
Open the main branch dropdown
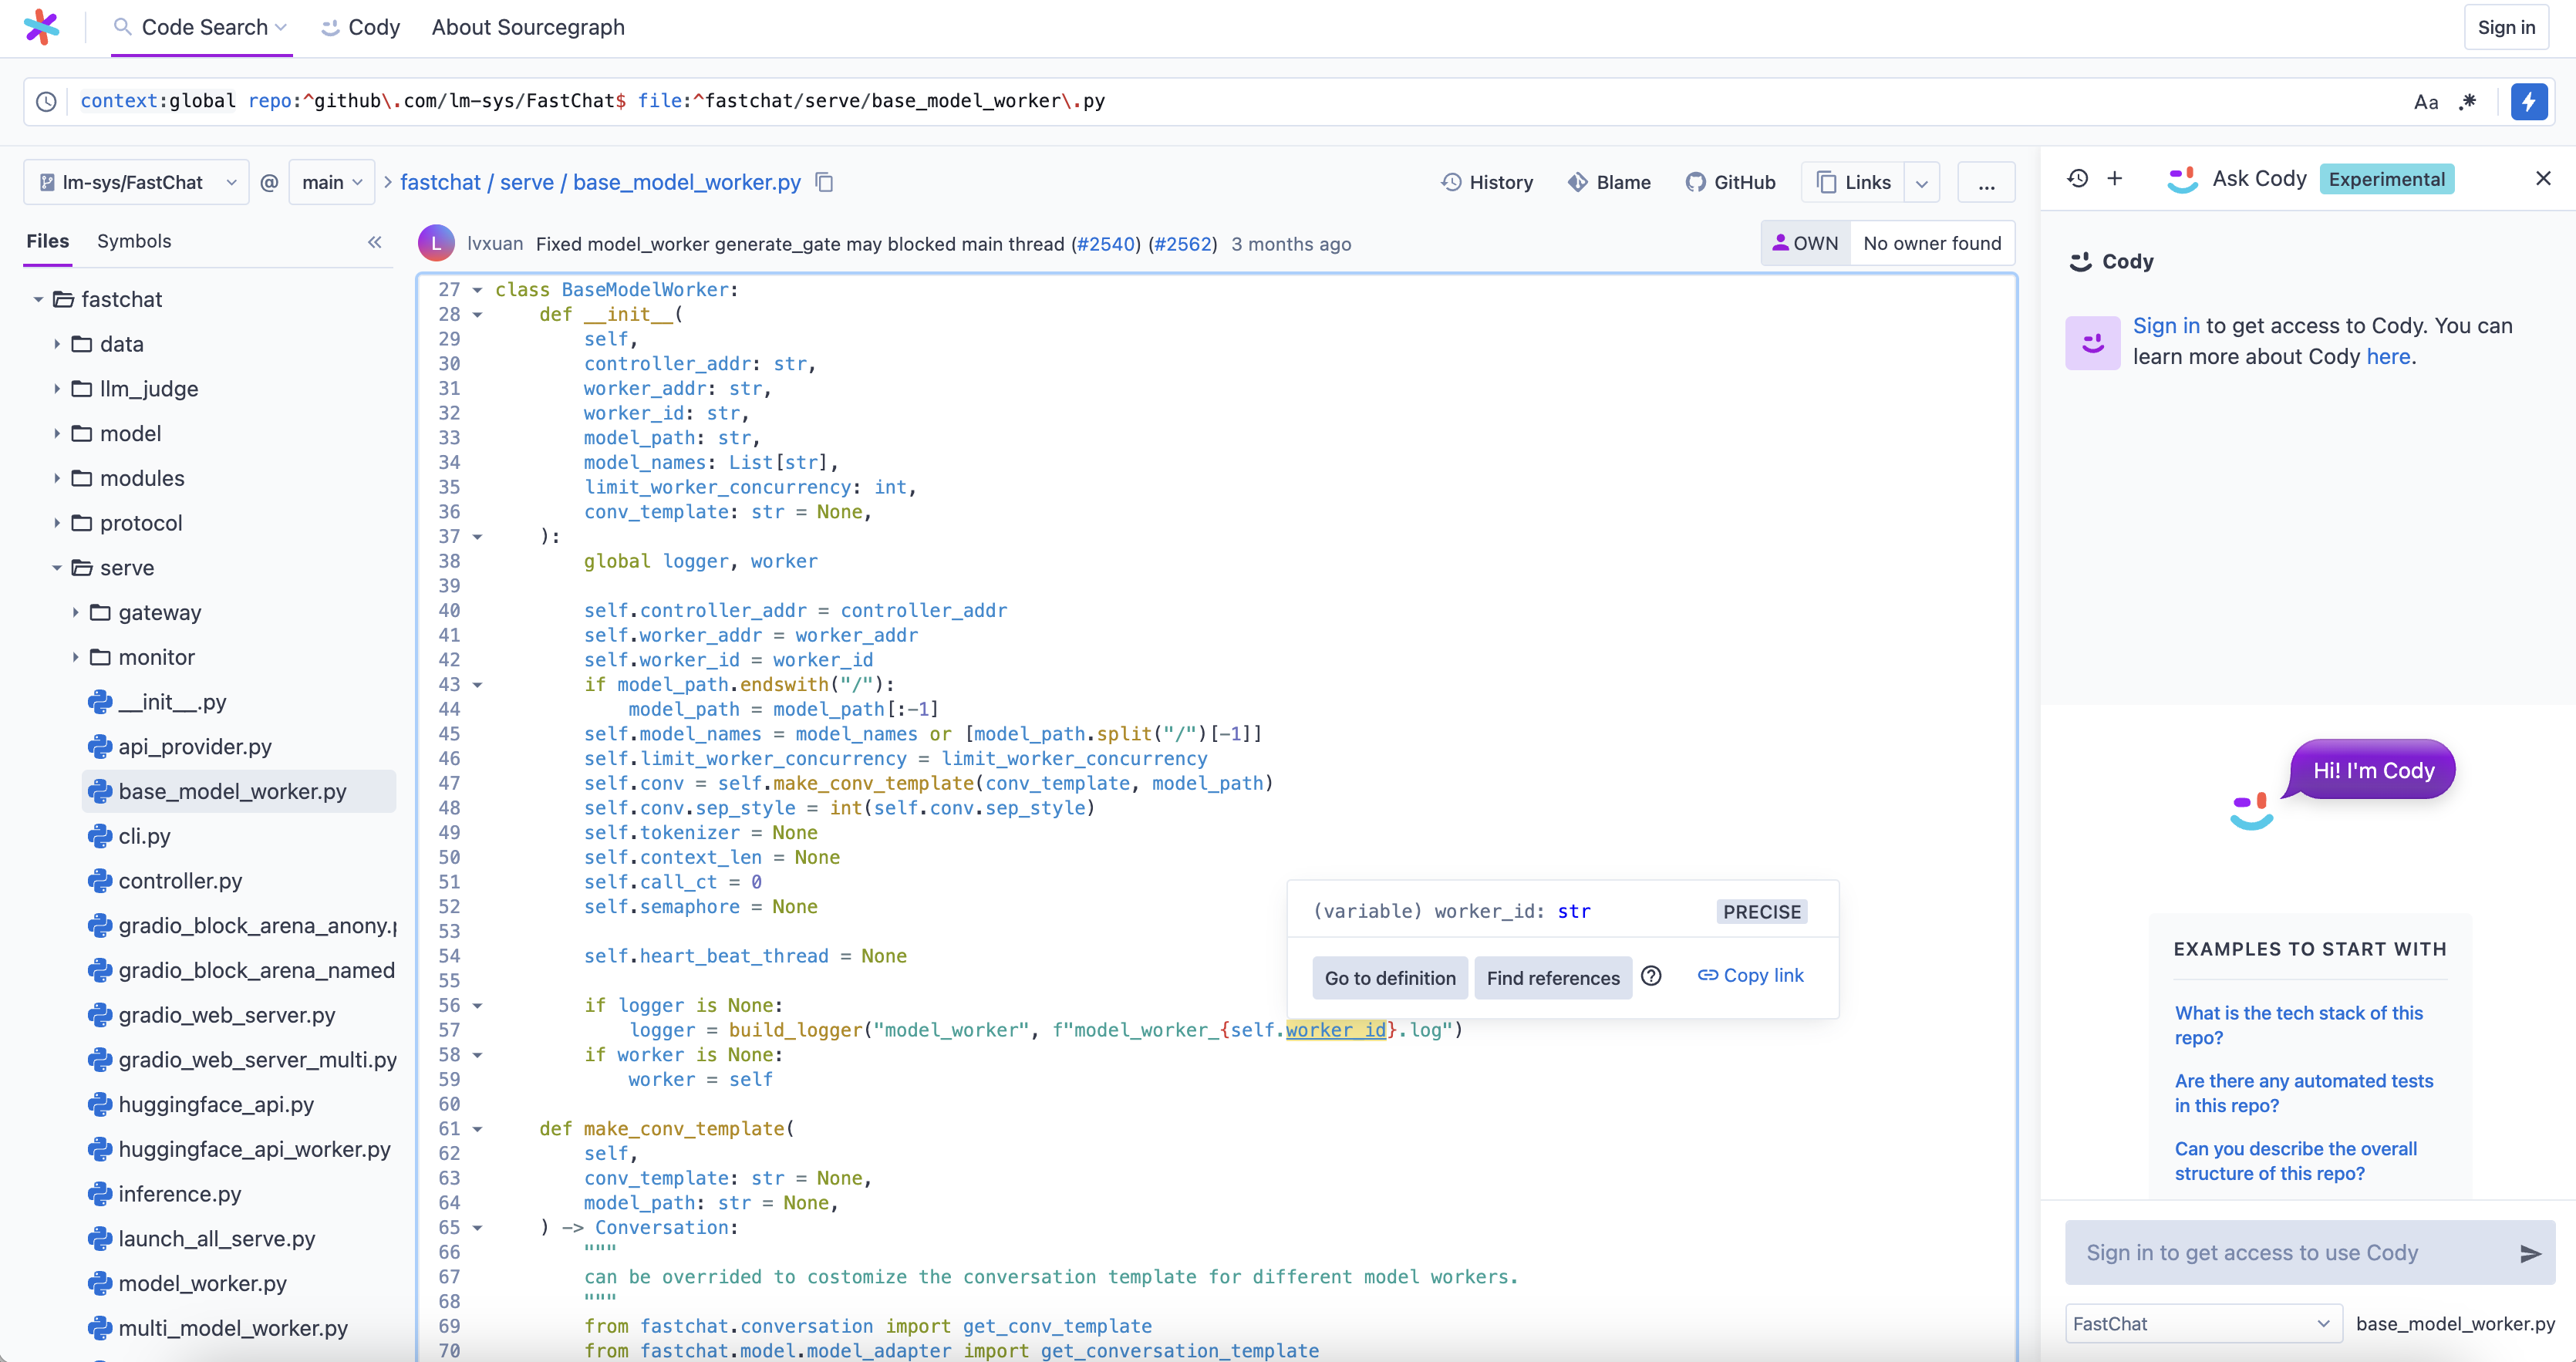331,182
